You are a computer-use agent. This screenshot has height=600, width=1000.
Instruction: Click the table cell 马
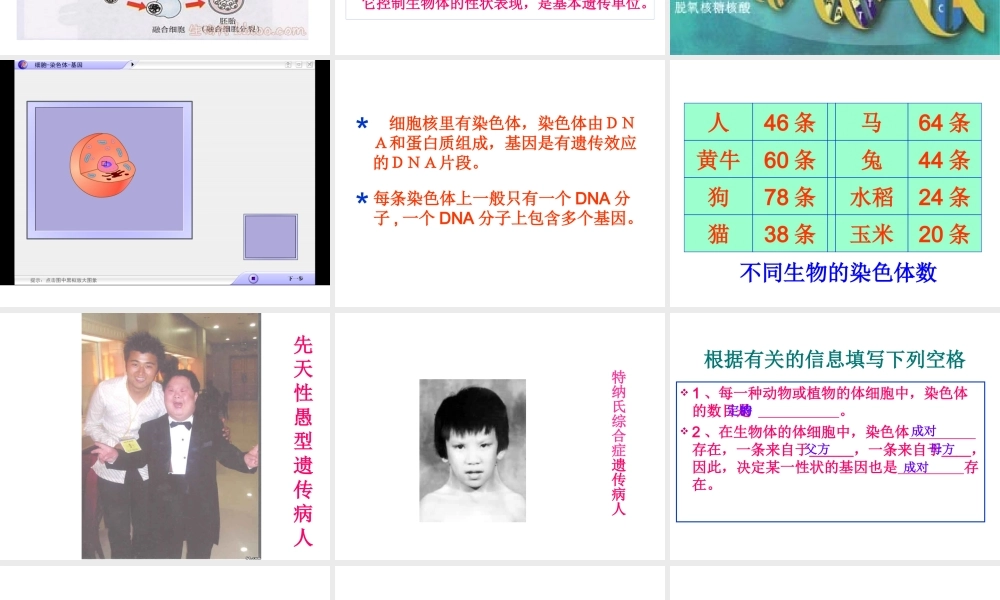871,122
